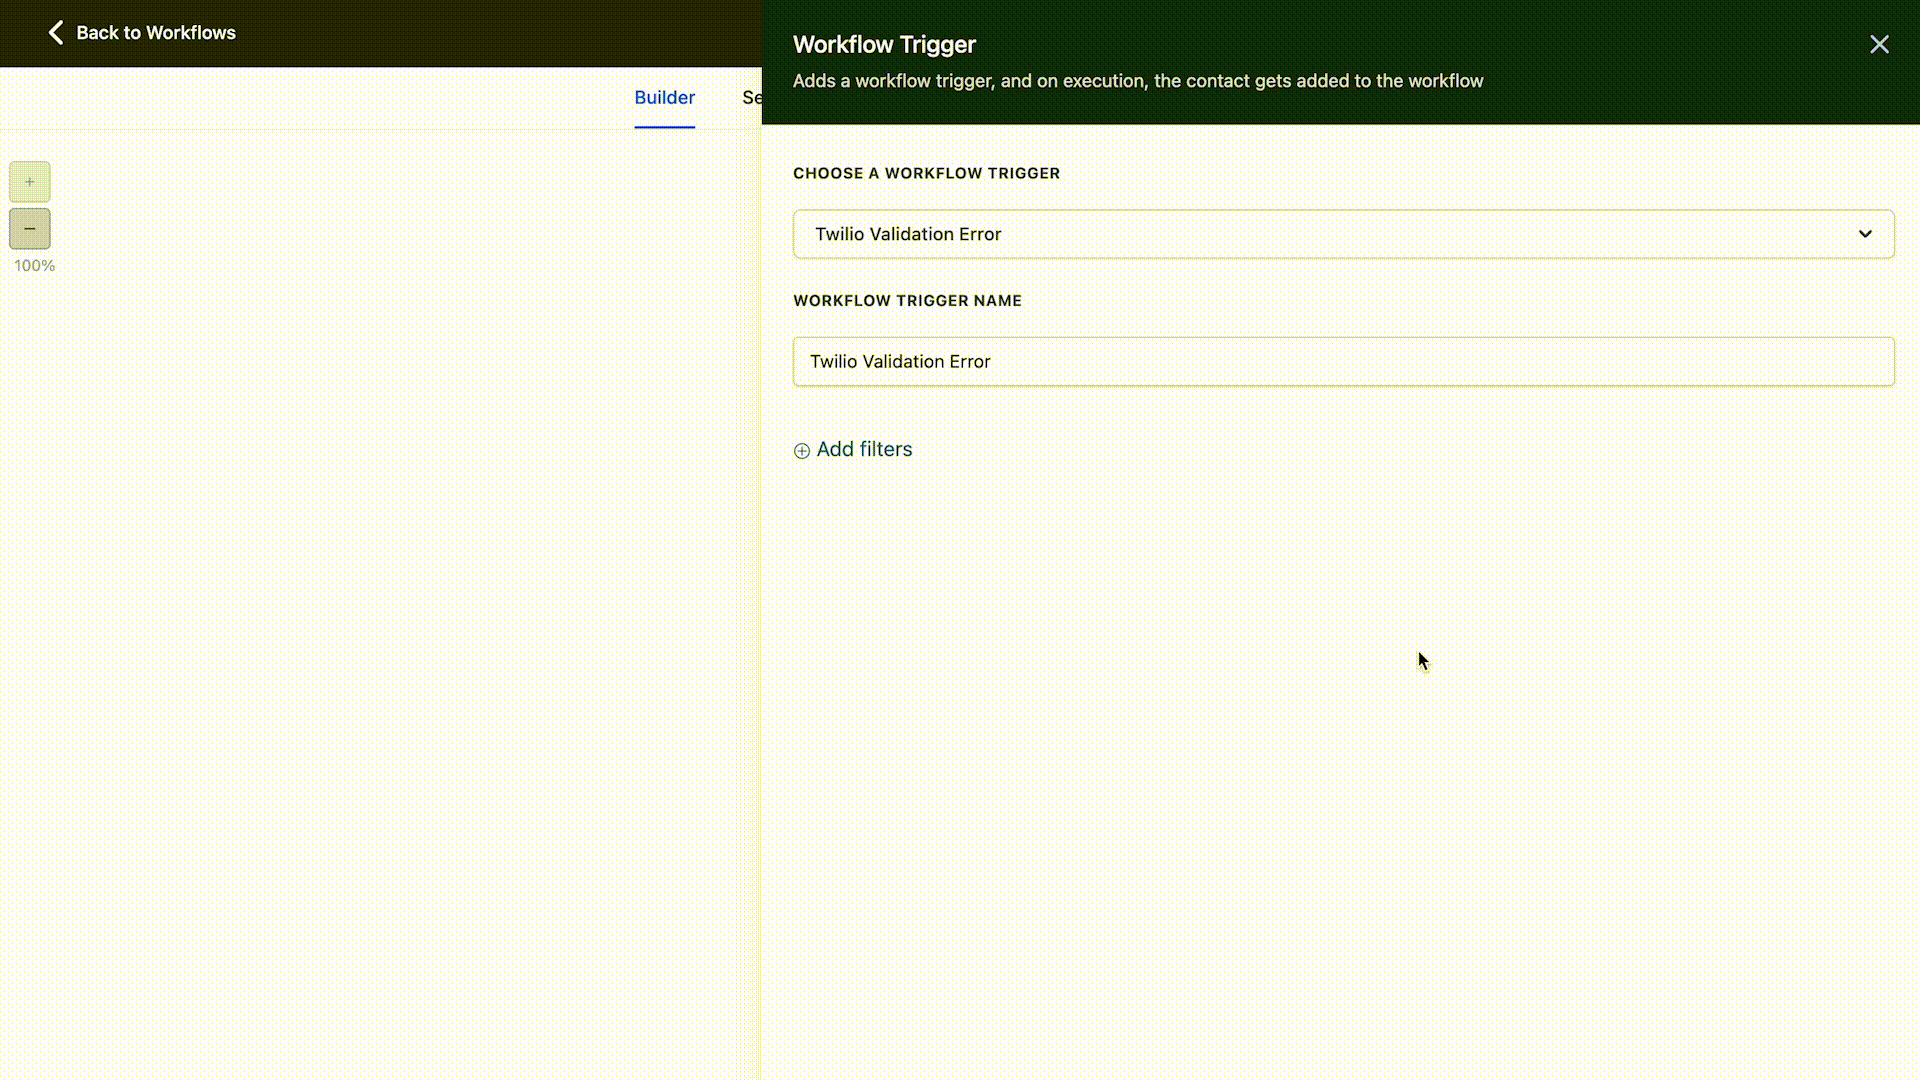The height and width of the screenshot is (1080, 1920).
Task: Close the Workflow Trigger panel
Action: pyautogui.click(x=1879, y=44)
